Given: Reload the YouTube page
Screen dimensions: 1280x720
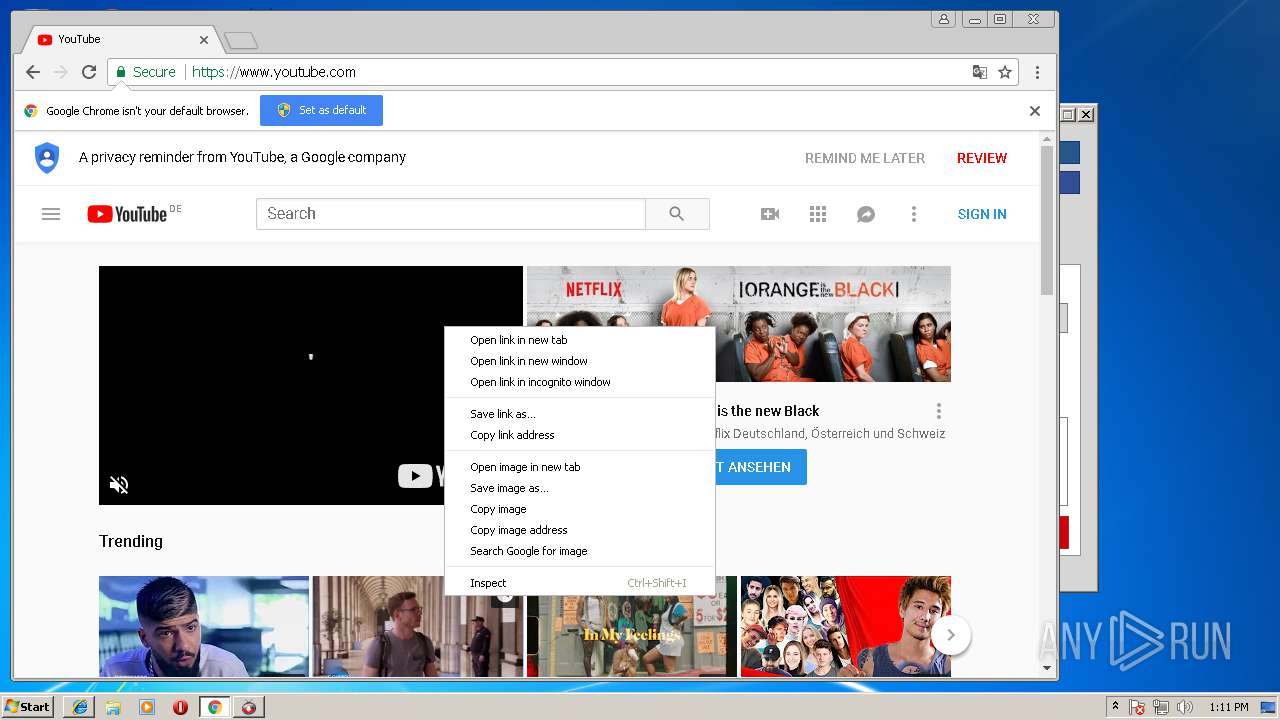Looking at the screenshot, I should coord(89,72).
